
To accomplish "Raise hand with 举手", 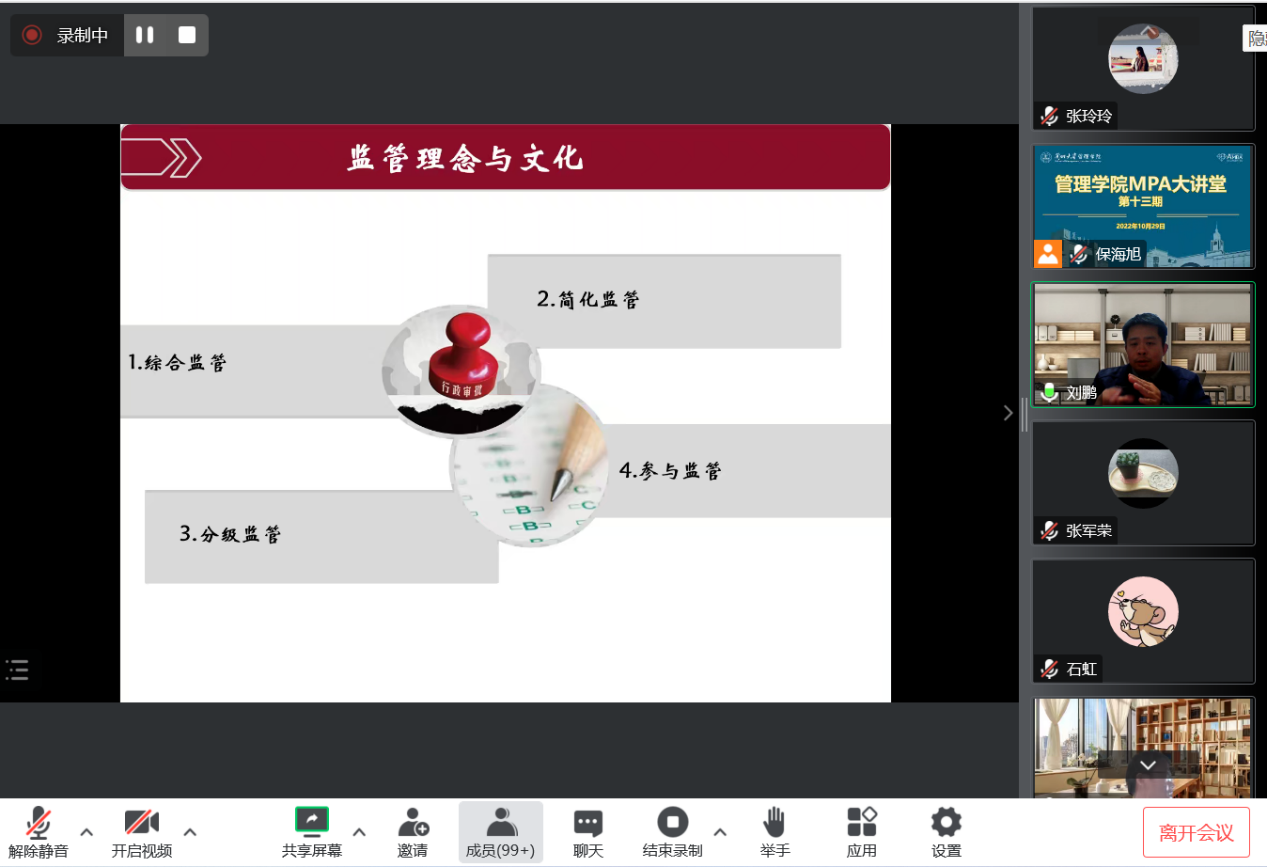I will coord(774,832).
